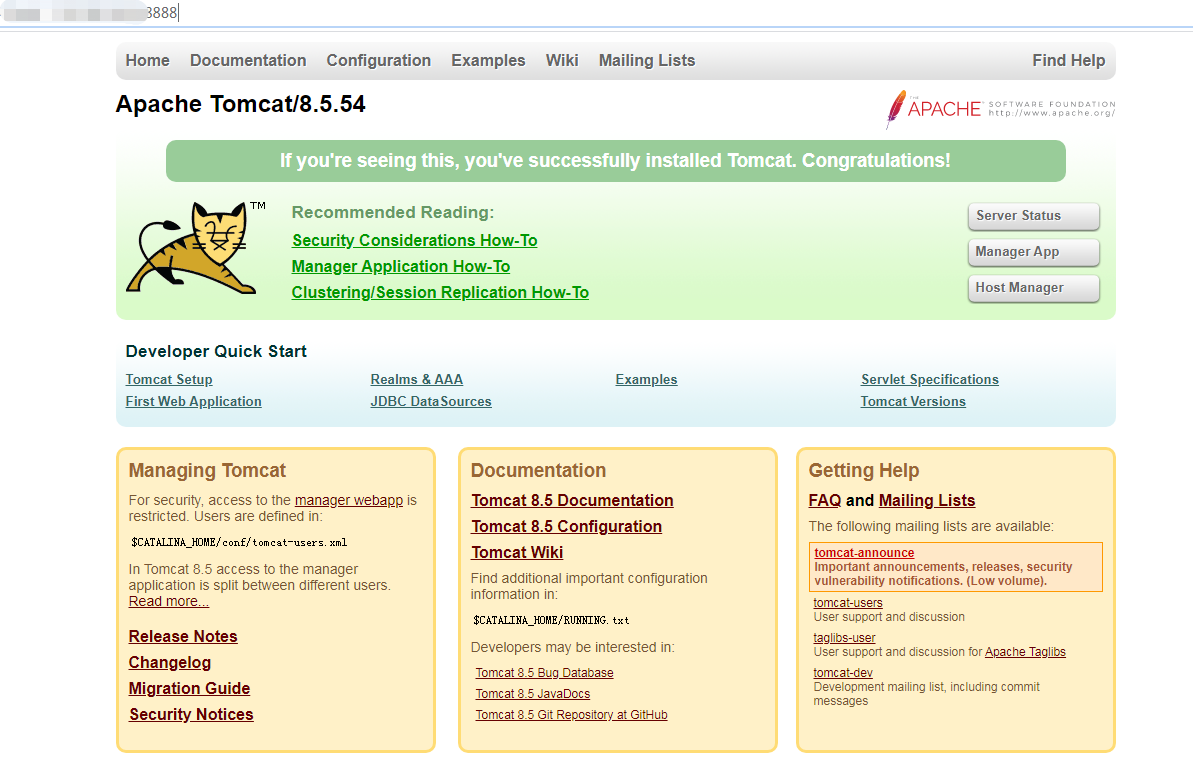Click the Apache Tomcat/8.5.54 heading
This screenshot has height=764, width=1193.
point(240,103)
